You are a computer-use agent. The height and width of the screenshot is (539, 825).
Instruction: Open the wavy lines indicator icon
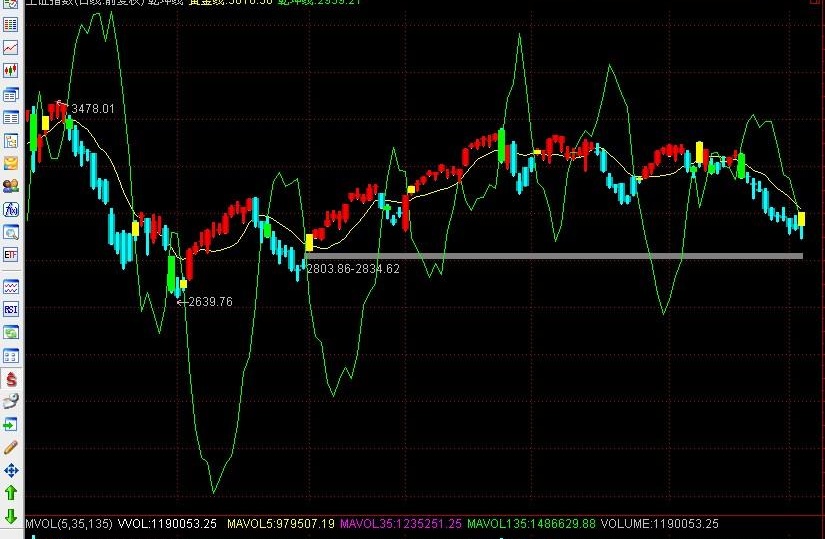(11, 287)
